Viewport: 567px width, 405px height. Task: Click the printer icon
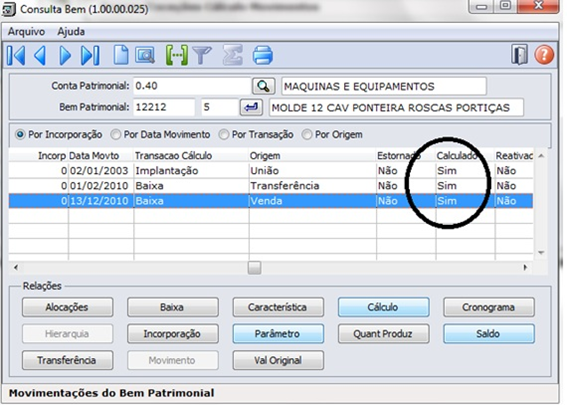click(263, 55)
